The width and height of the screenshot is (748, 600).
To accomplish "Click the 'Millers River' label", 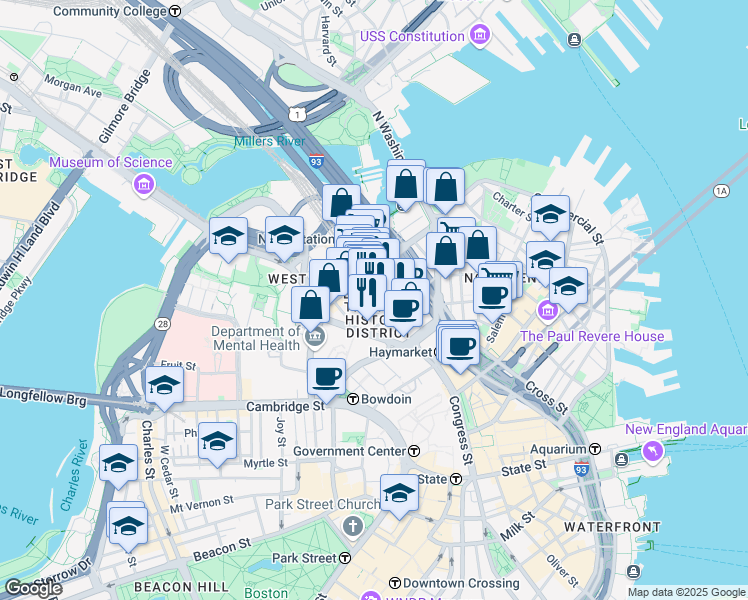I will click(270, 141).
